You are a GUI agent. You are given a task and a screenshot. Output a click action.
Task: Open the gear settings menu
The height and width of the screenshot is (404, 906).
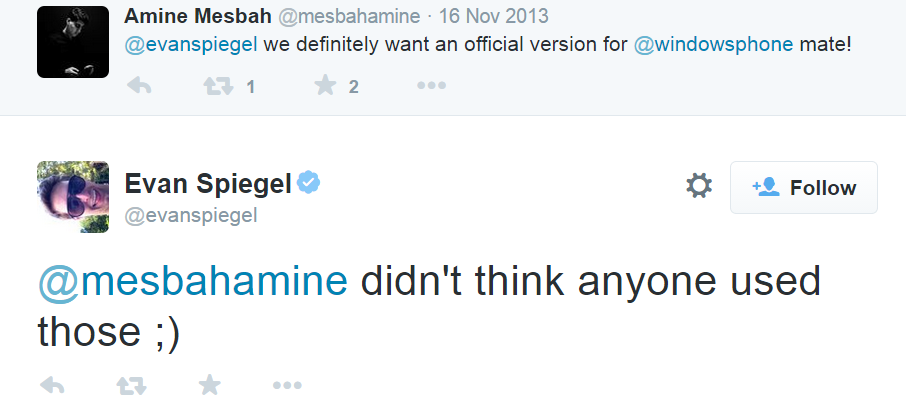click(699, 187)
